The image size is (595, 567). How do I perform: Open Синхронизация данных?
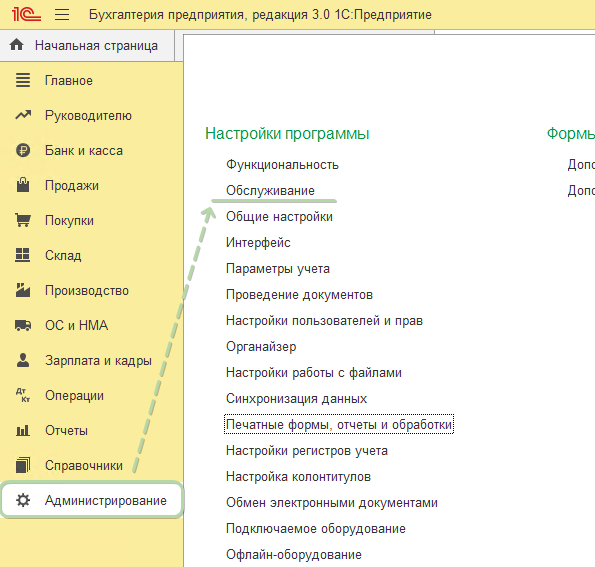click(296, 399)
